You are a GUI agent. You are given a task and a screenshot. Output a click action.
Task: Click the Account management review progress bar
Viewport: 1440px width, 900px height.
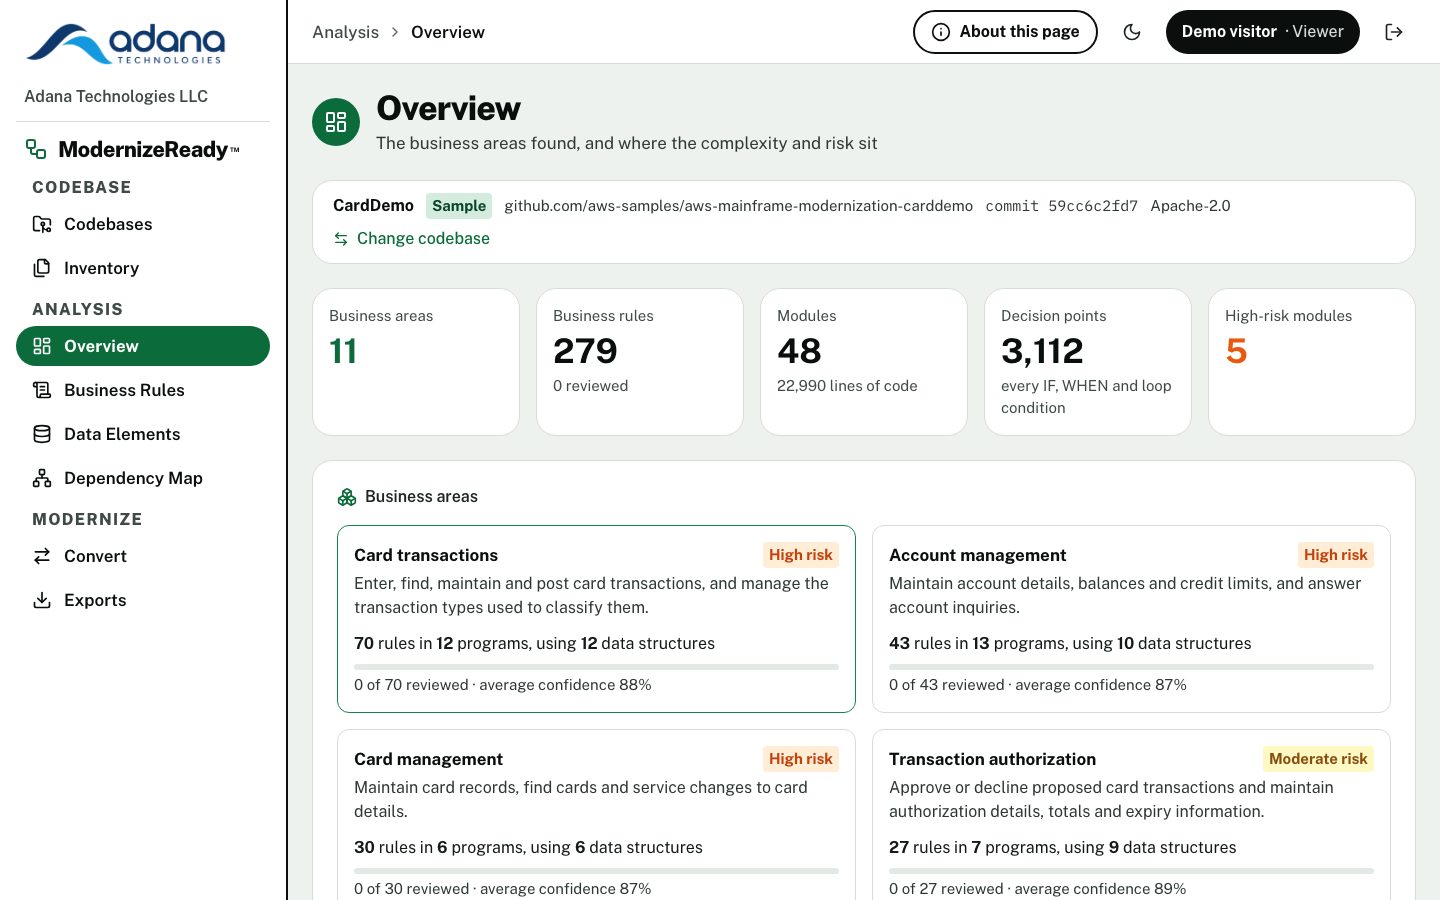(x=1131, y=667)
